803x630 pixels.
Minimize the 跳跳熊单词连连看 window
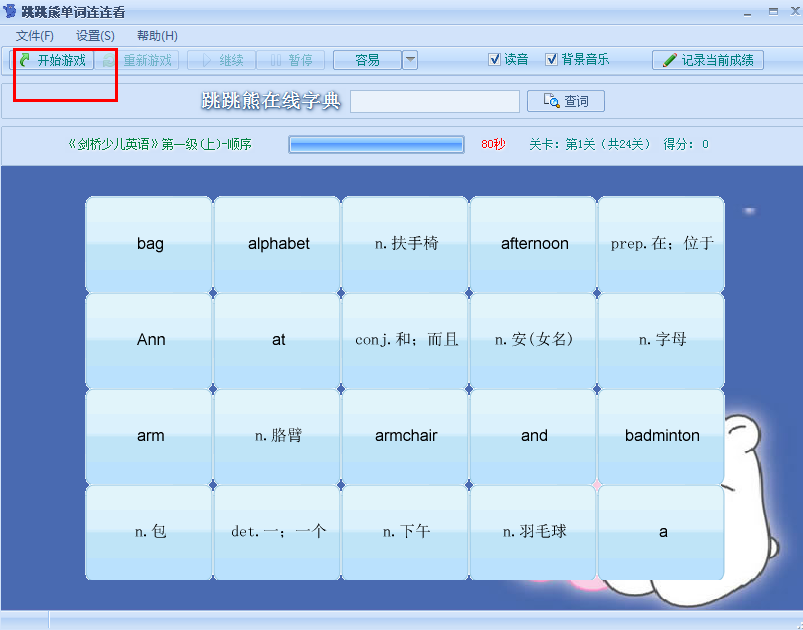tap(748, 12)
